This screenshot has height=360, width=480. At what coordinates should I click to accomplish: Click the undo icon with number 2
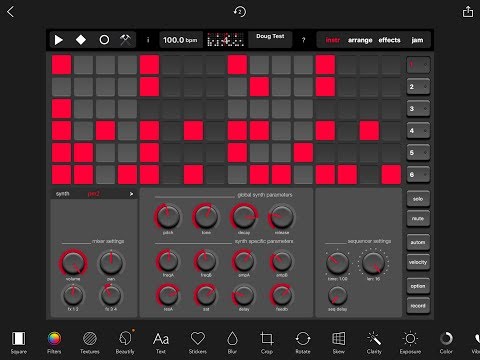point(239,12)
